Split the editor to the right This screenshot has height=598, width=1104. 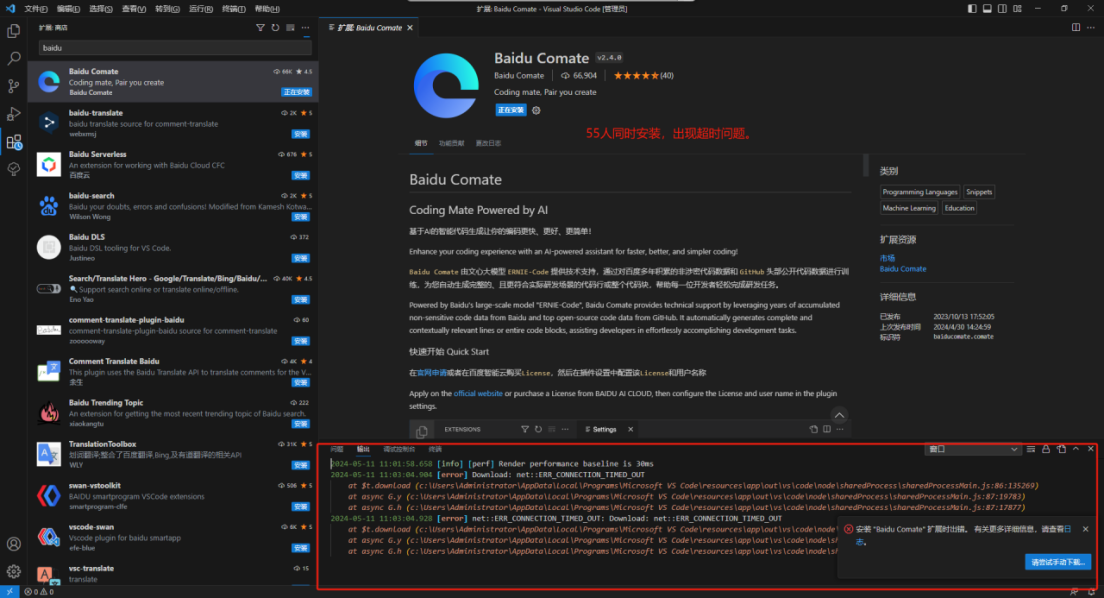(1076, 27)
